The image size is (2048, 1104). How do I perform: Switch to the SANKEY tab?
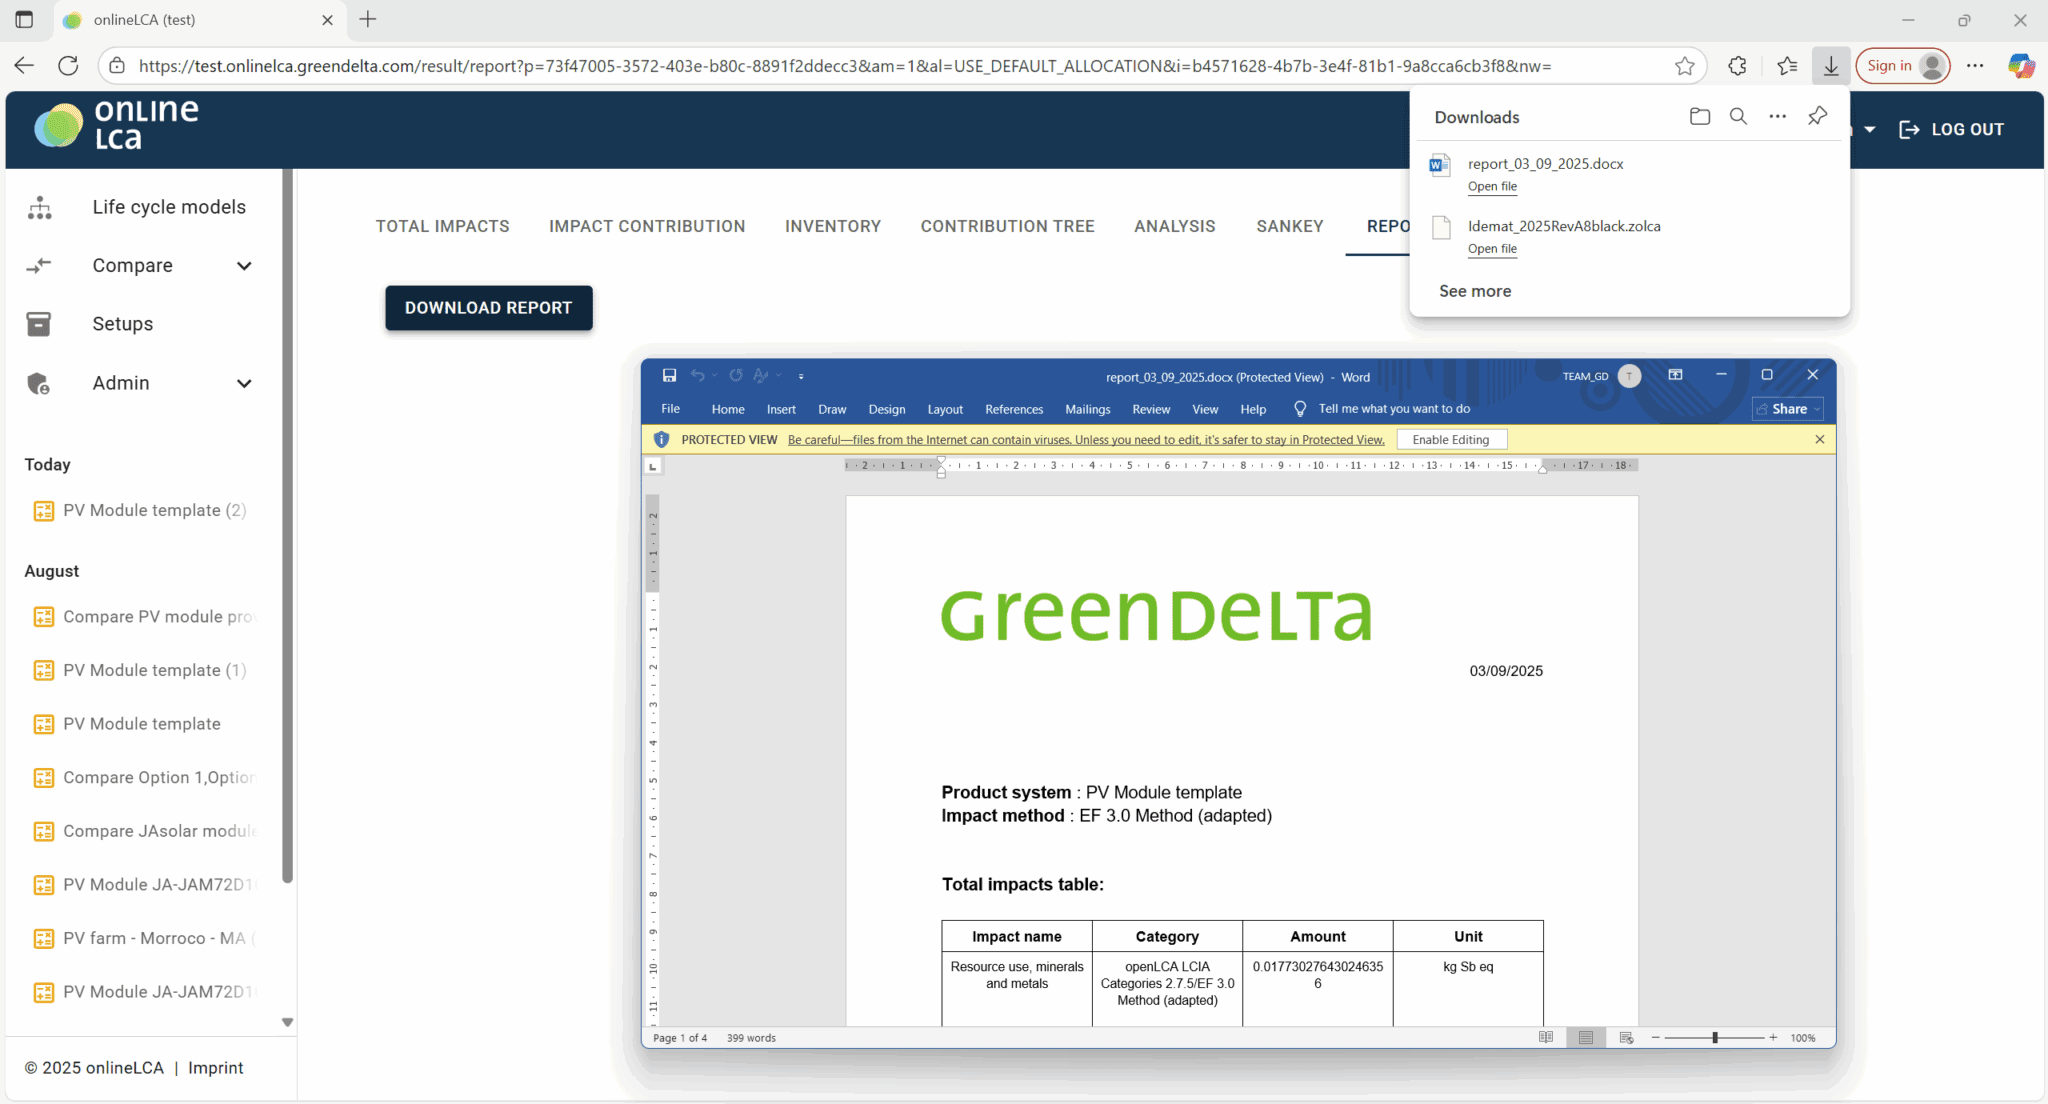pyautogui.click(x=1289, y=226)
